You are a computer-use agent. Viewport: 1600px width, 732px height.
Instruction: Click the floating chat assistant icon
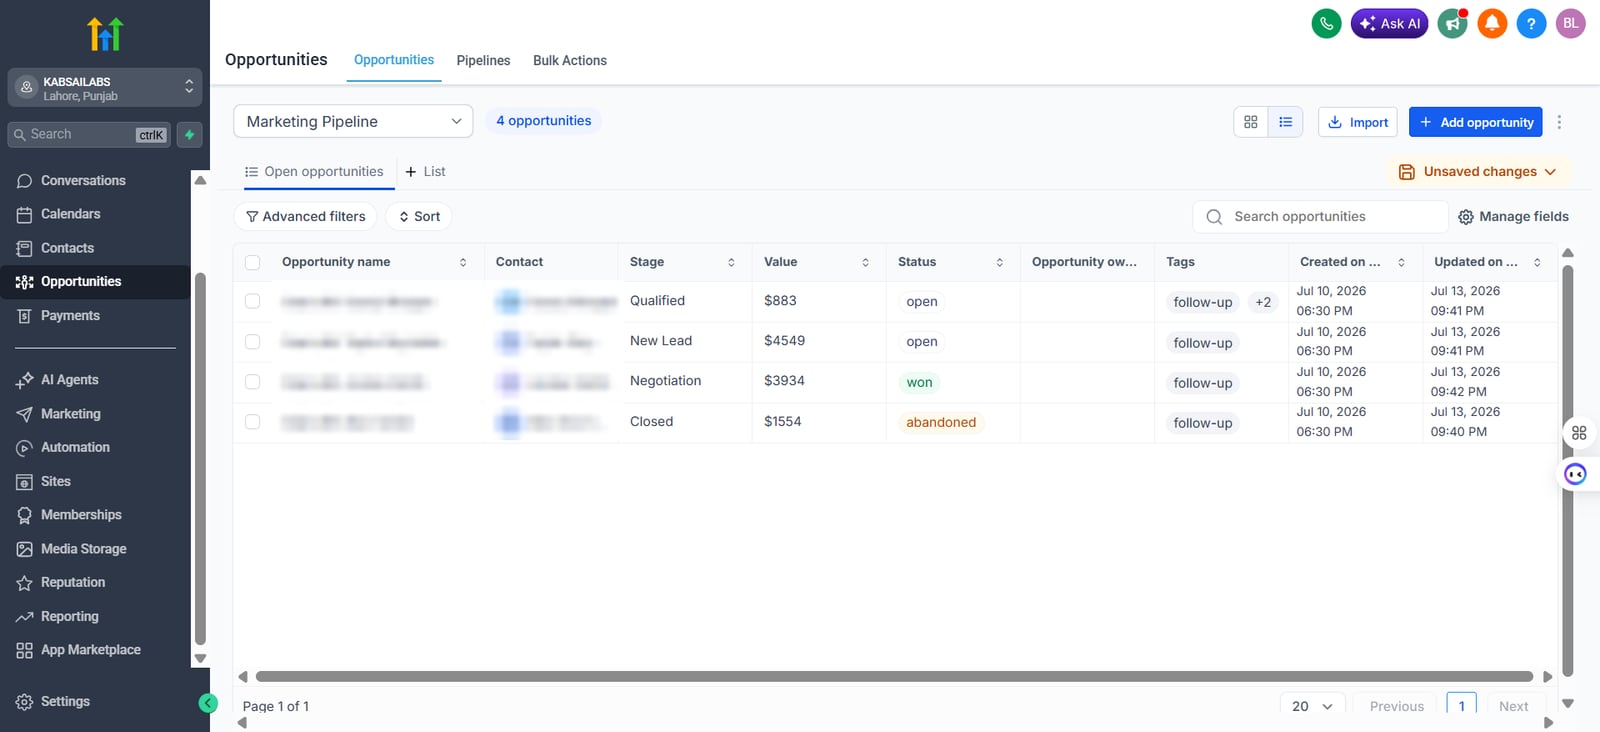coord(1575,474)
